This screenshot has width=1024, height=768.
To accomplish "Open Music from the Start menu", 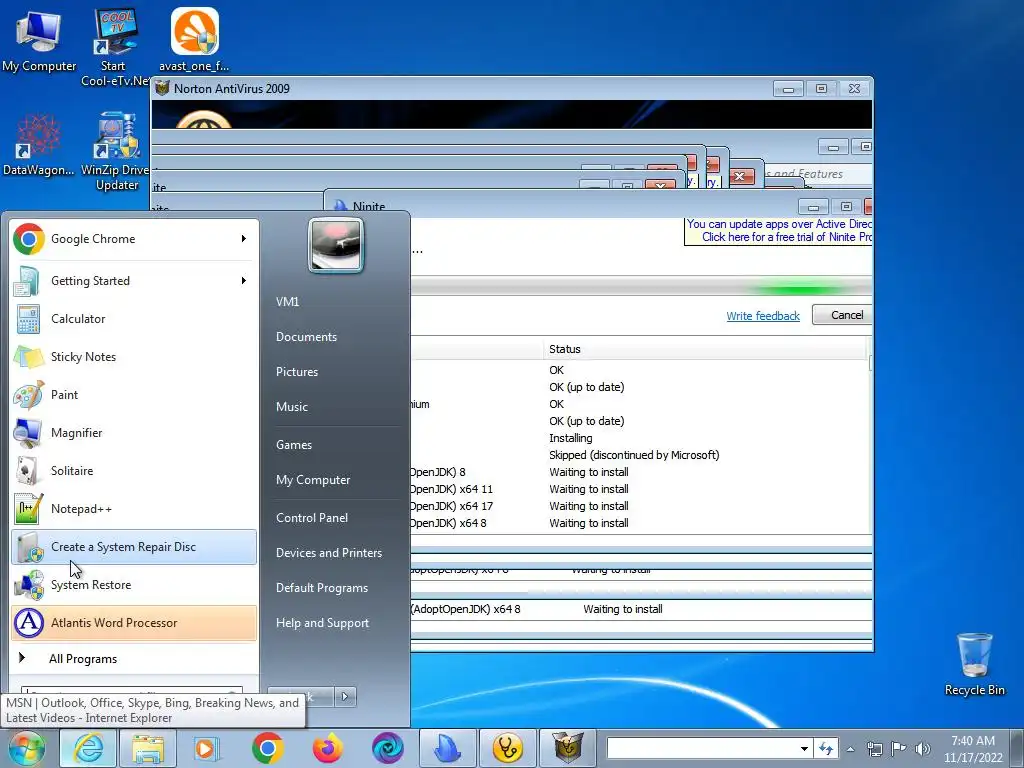I will (x=292, y=407).
